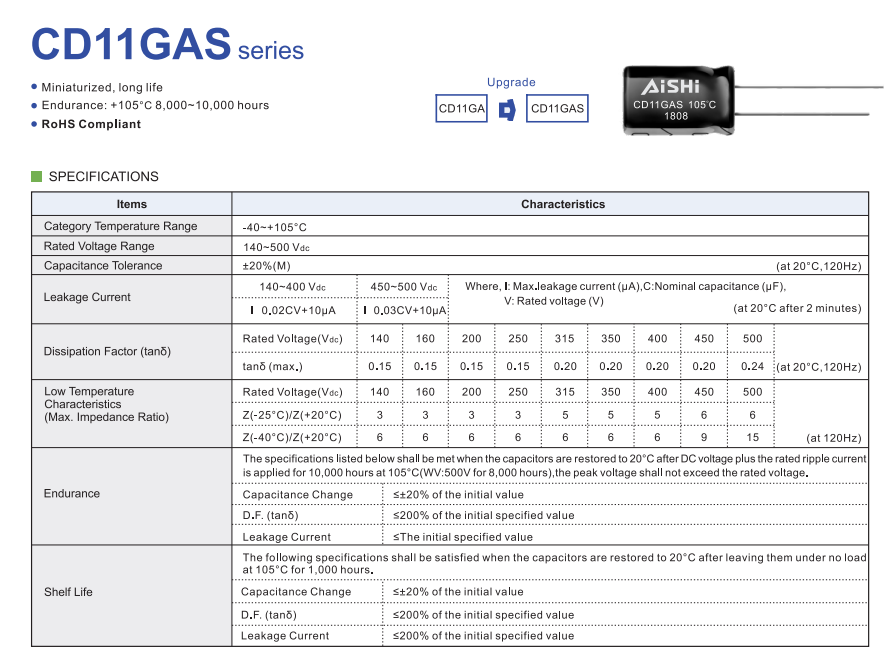
Task: Click the ±20%(M) capacitance tolerance value
Action: click(266, 266)
